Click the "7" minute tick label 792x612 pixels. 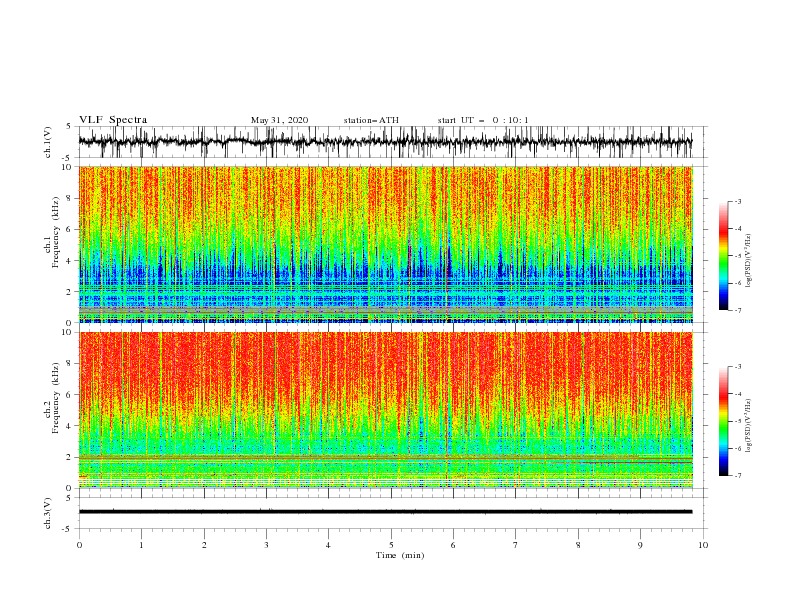[516, 545]
